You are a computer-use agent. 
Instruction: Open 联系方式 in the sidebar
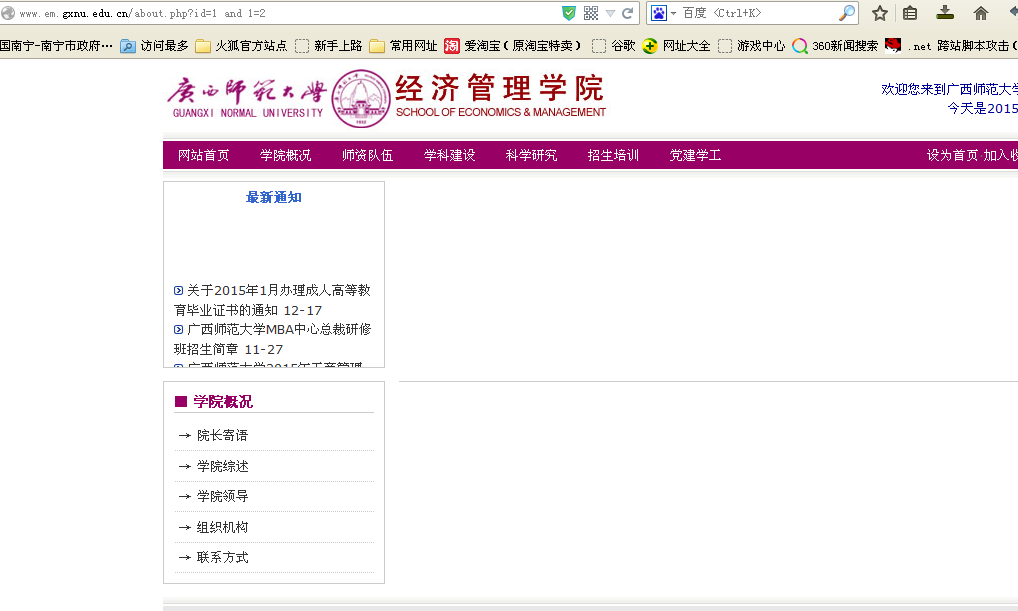pos(223,557)
